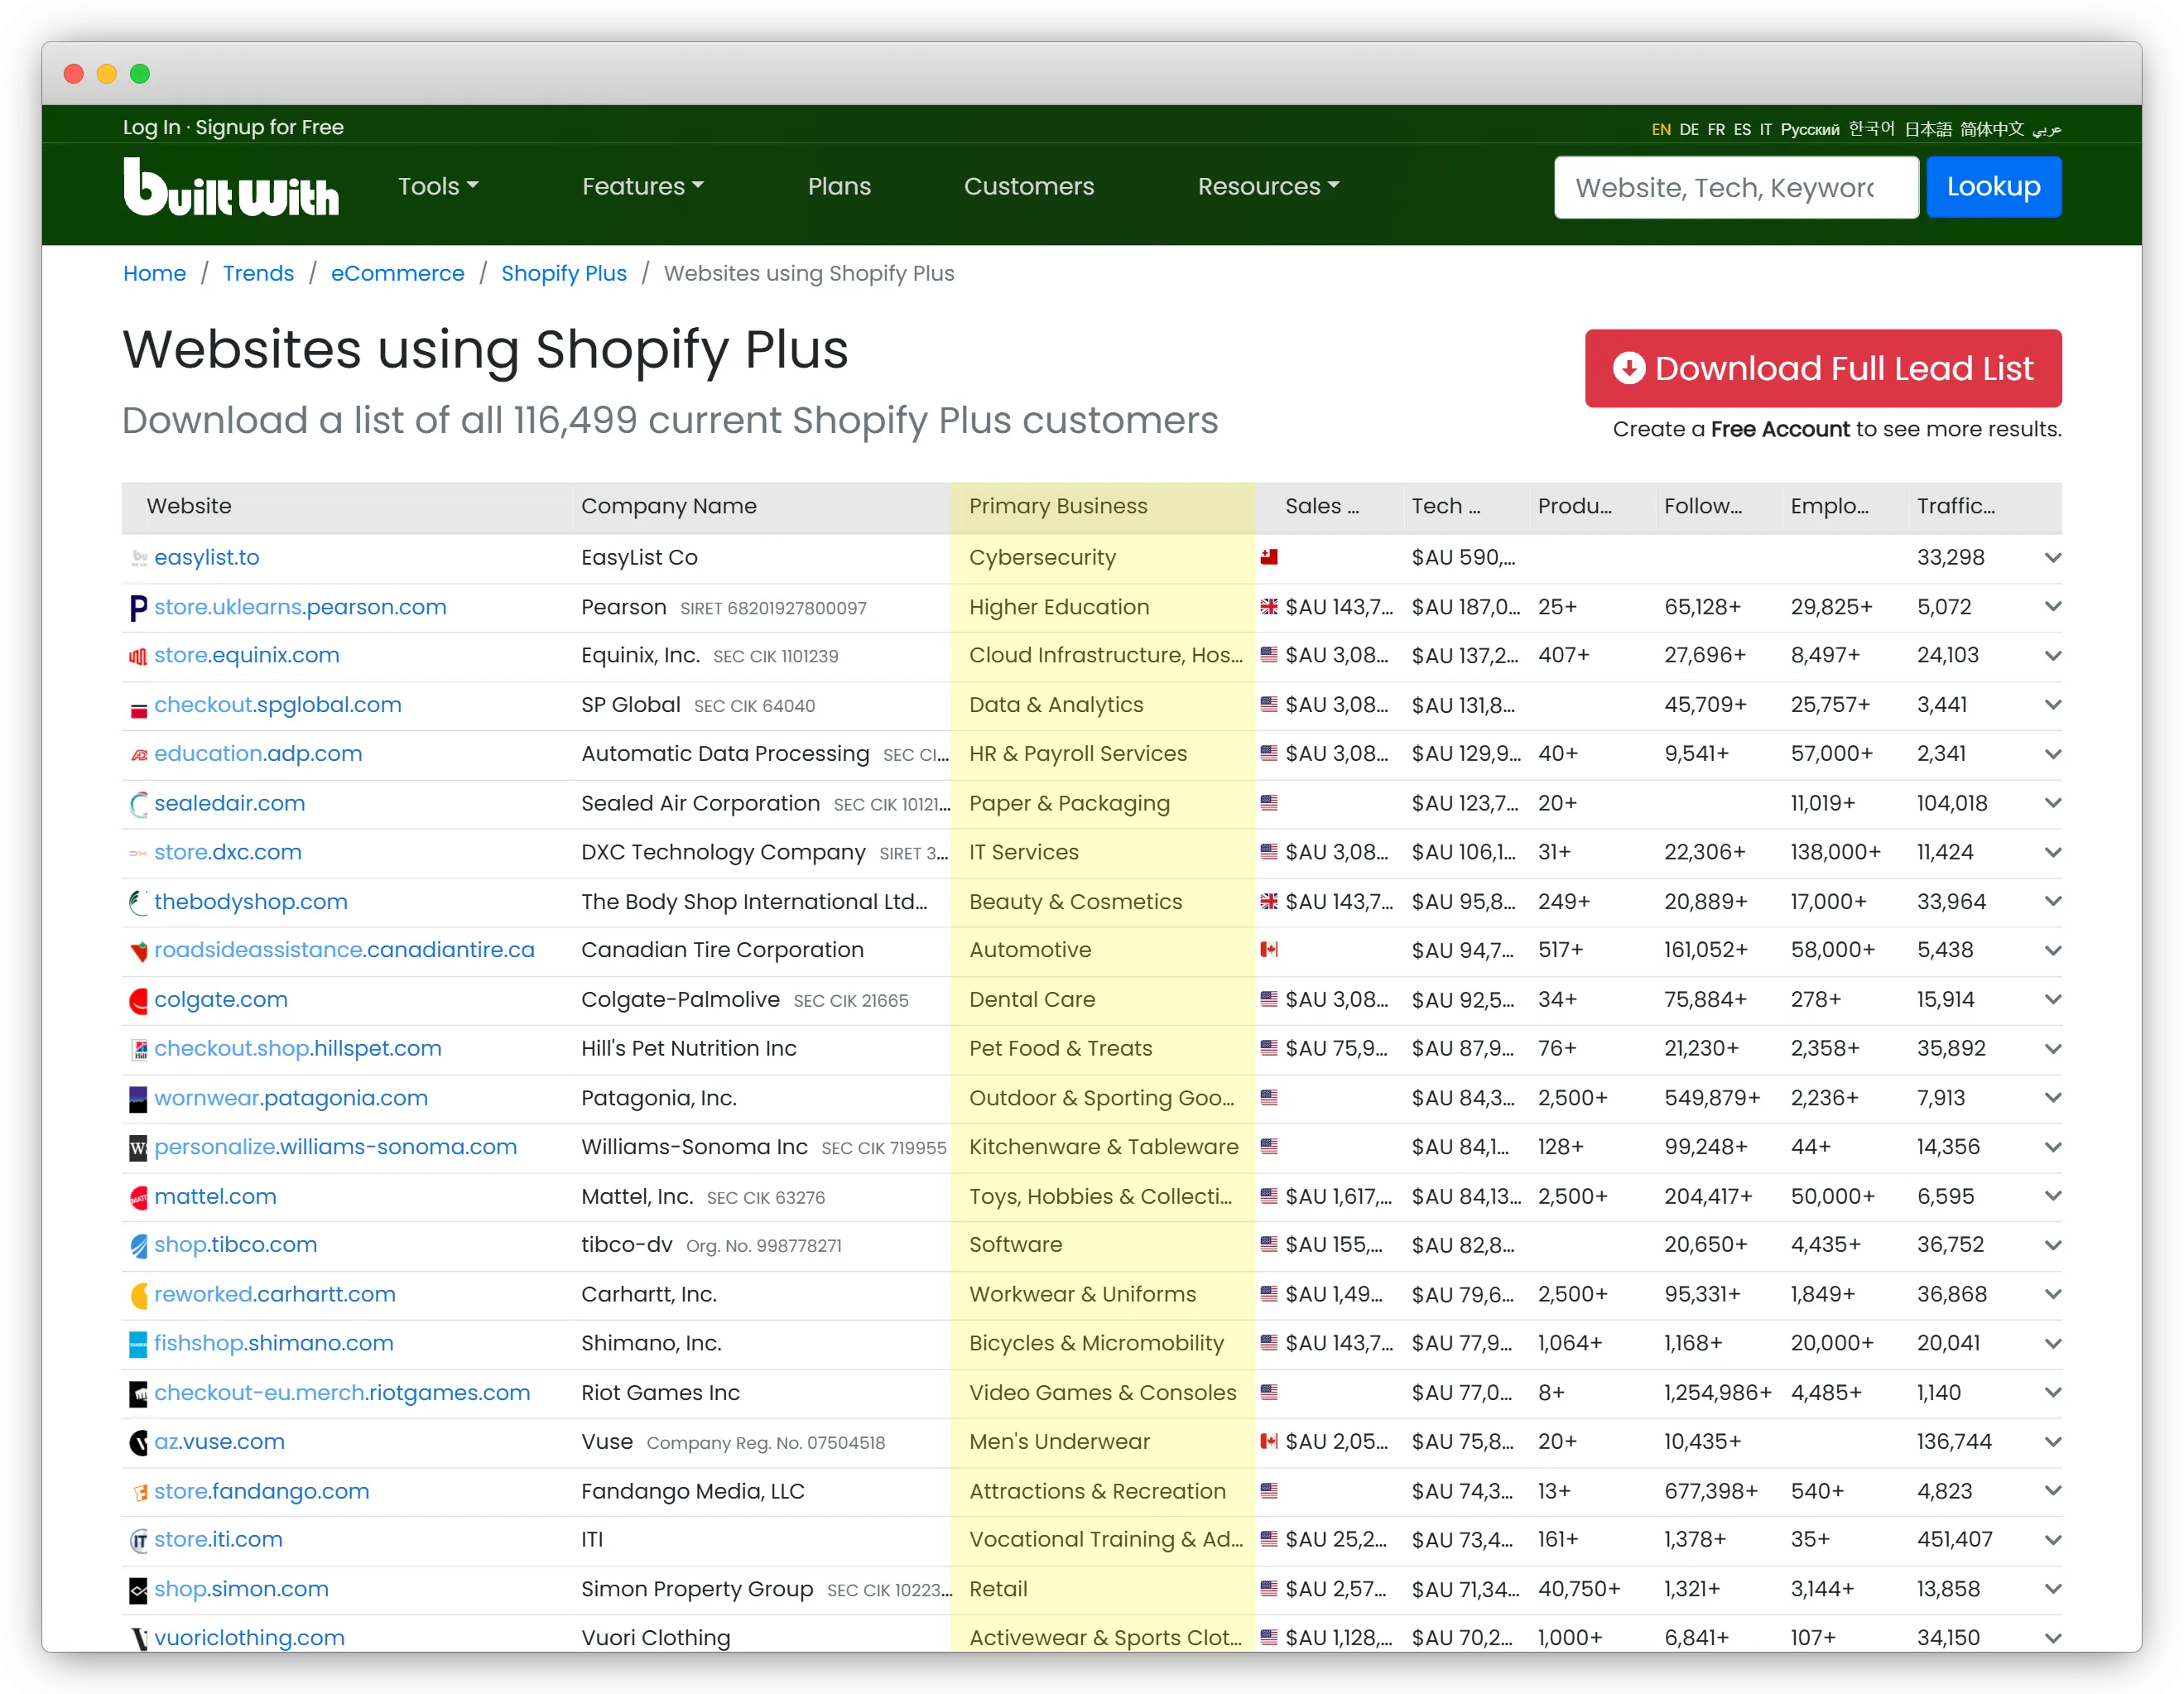Image resolution: width=2184 pixels, height=1694 pixels.
Task: Go to the Trends breadcrumb
Action: (x=258, y=274)
